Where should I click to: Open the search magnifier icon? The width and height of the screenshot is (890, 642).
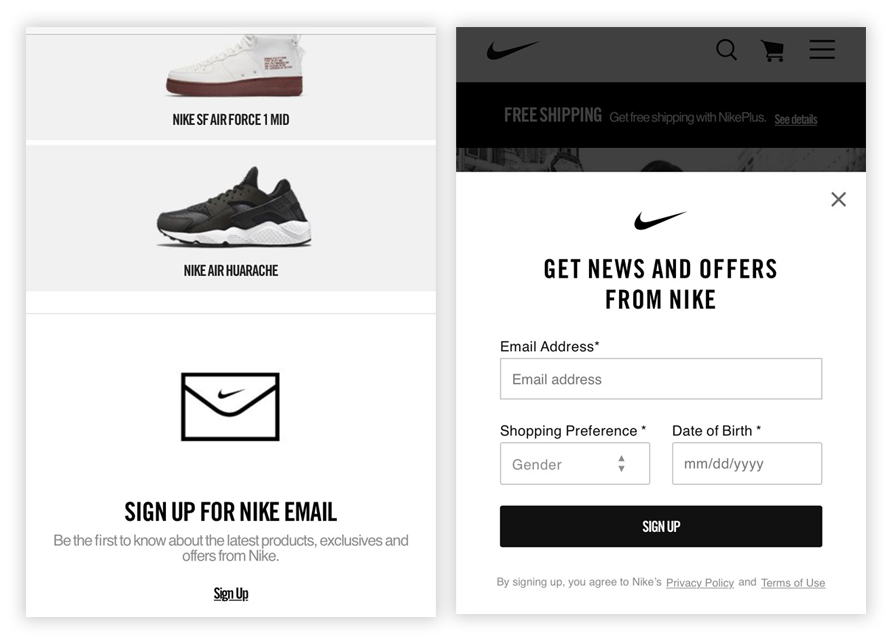[726, 50]
